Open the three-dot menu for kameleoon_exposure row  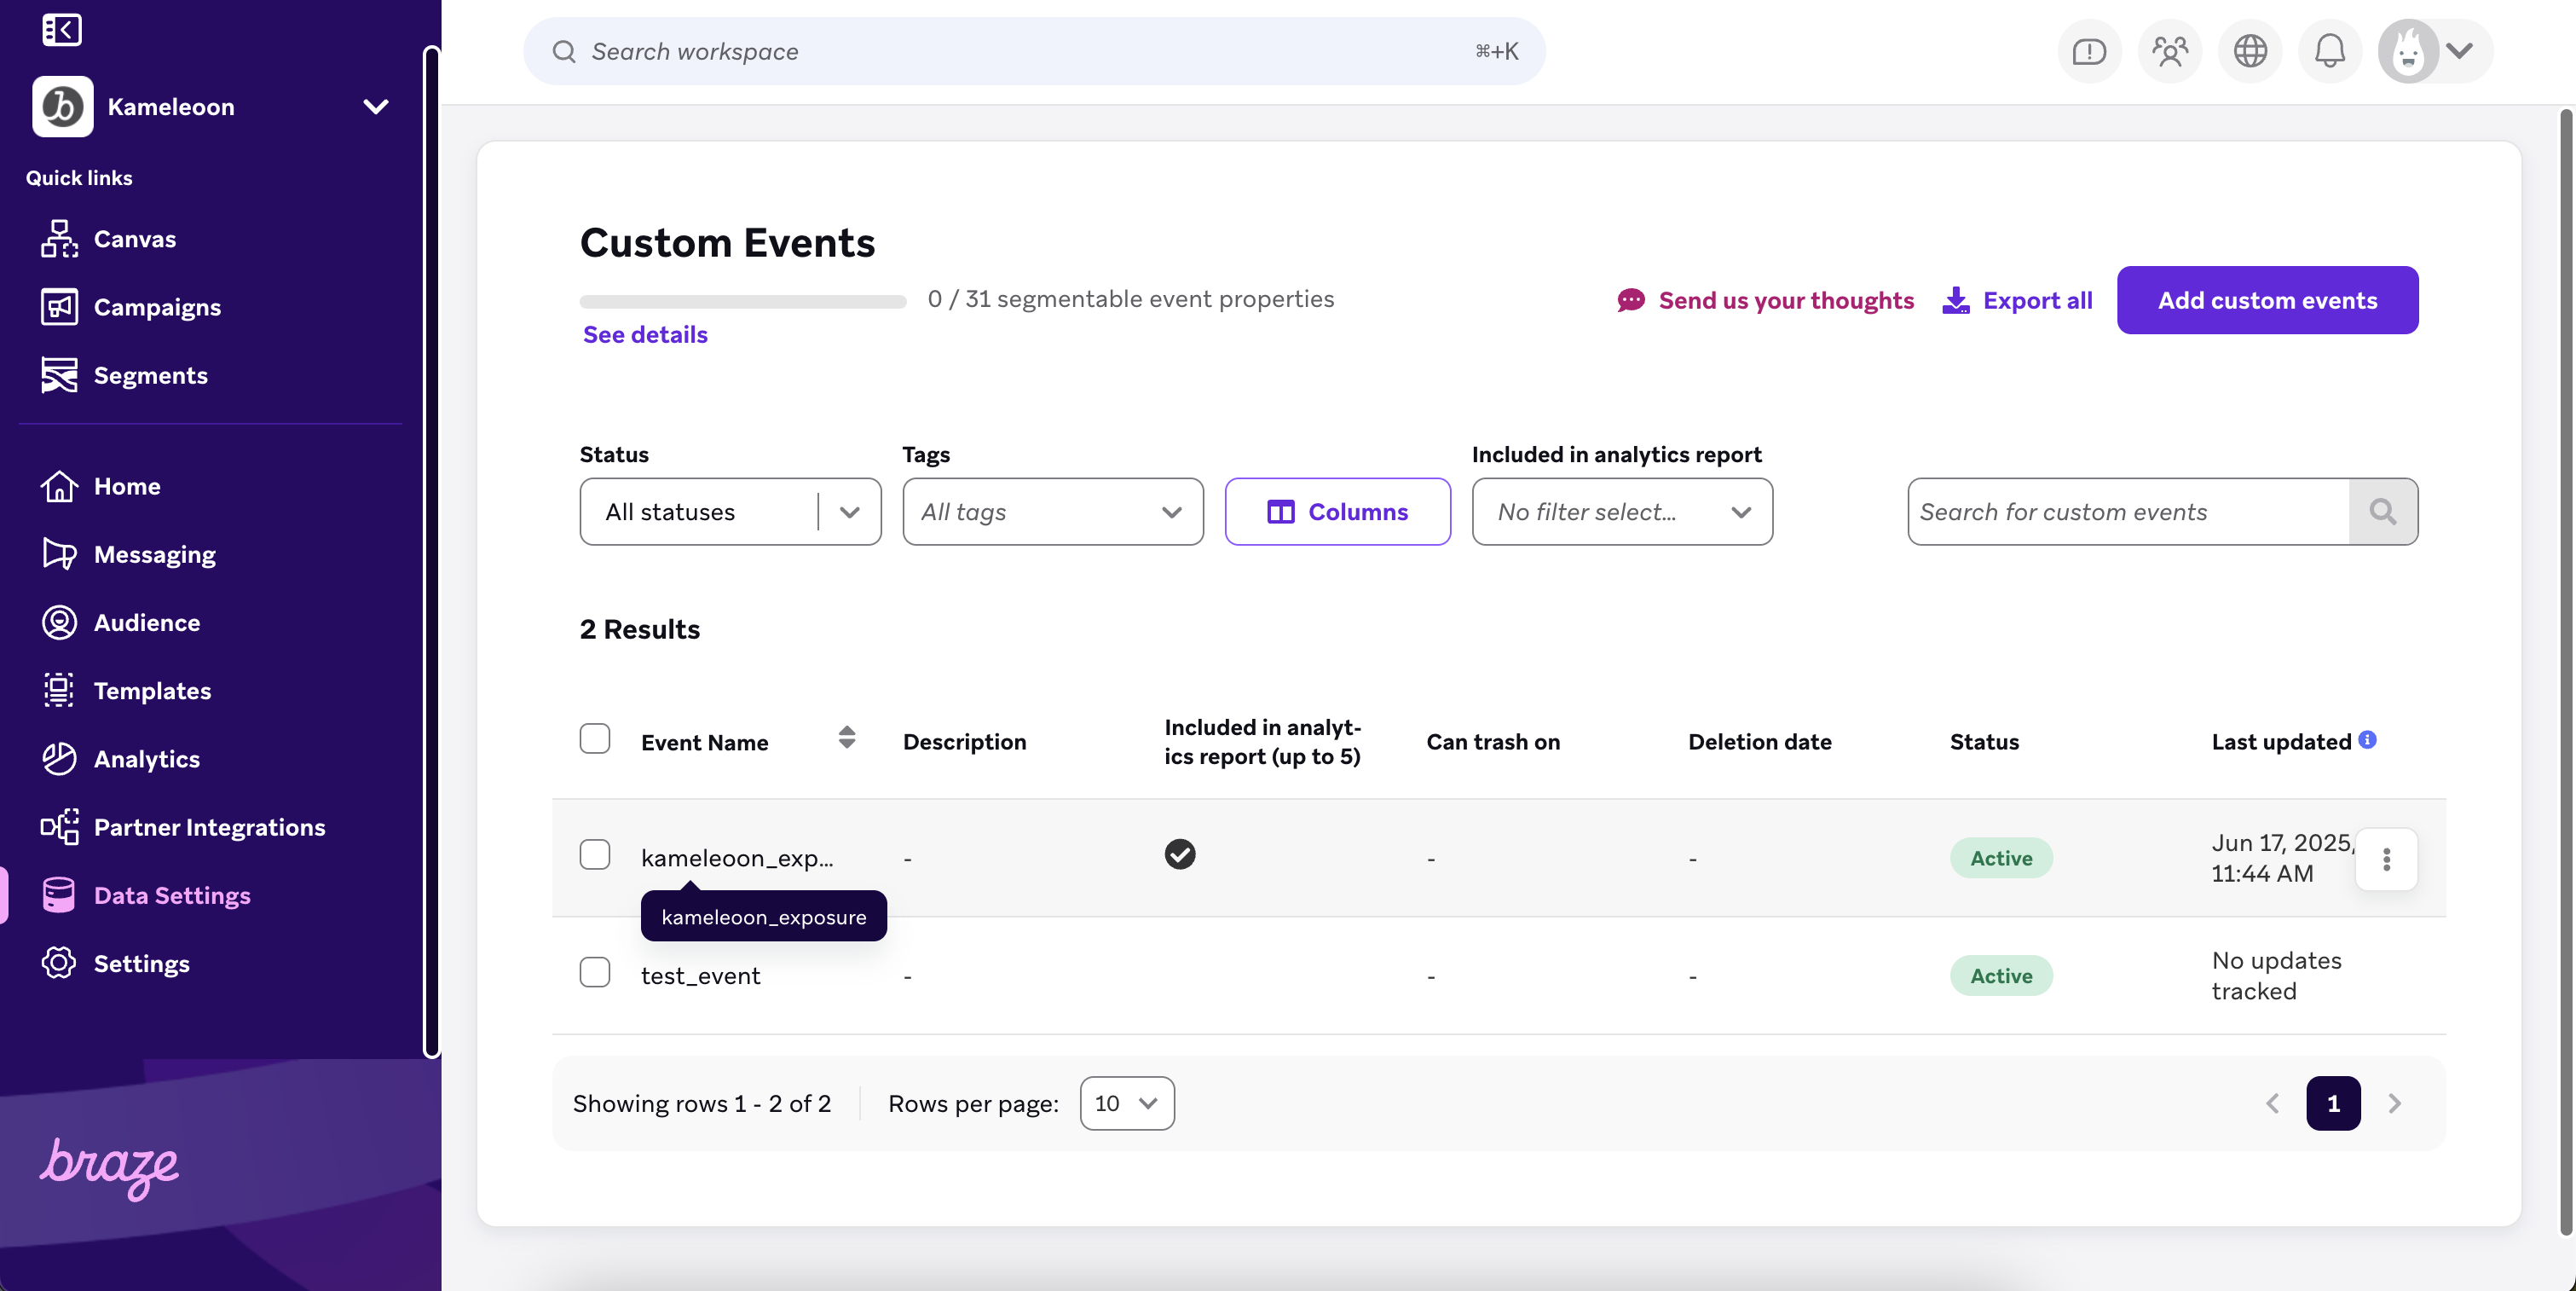click(2386, 859)
